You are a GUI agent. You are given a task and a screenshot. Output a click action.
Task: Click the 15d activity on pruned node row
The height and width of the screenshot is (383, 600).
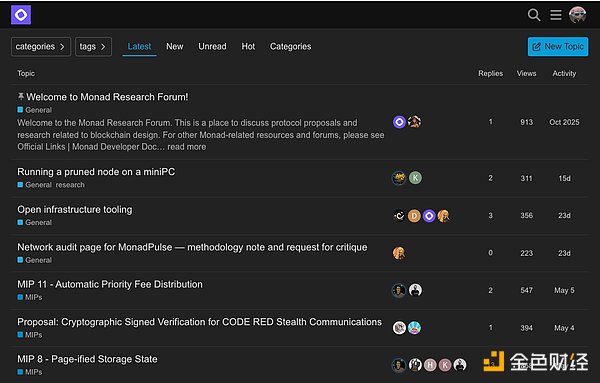[x=564, y=178]
